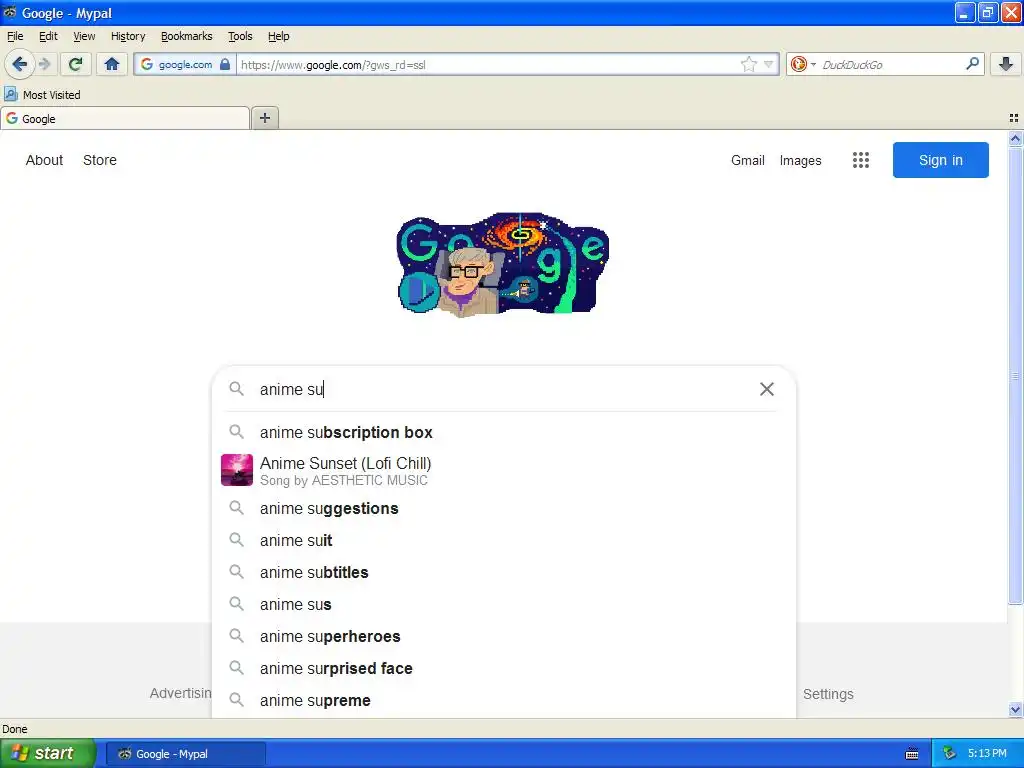Click magnifier beside anime suit suggestion
Viewport: 1024px width, 768px height.
236,540
